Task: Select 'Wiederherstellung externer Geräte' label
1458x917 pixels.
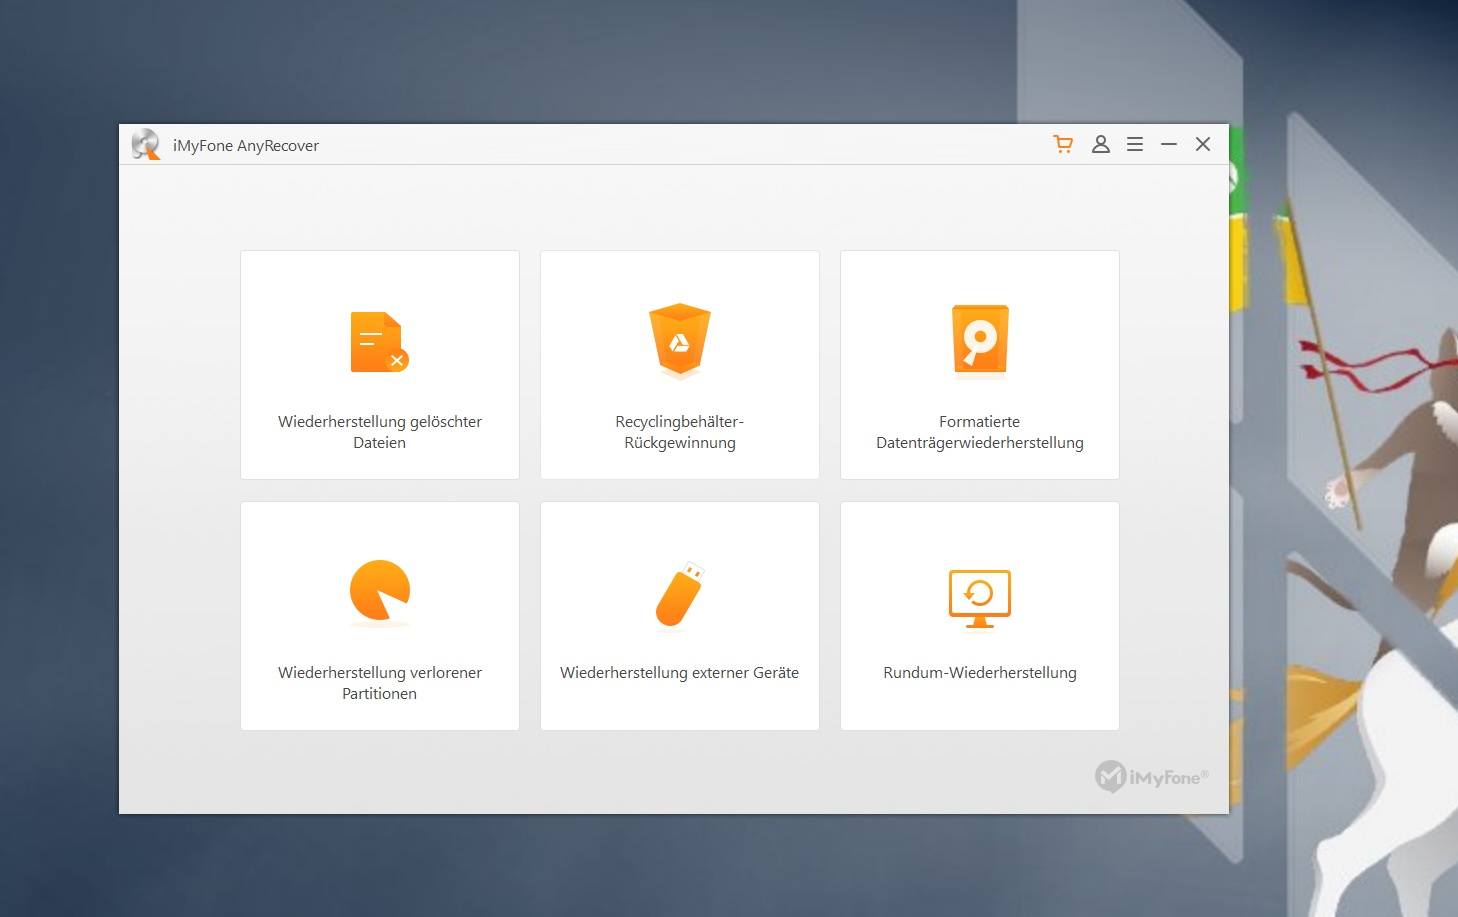Action: pos(680,672)
